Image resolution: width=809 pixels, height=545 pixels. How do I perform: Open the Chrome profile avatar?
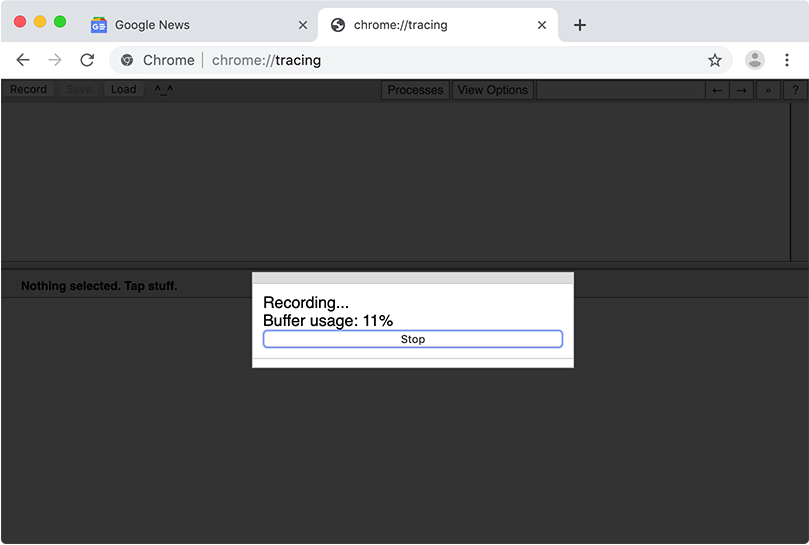754,60
